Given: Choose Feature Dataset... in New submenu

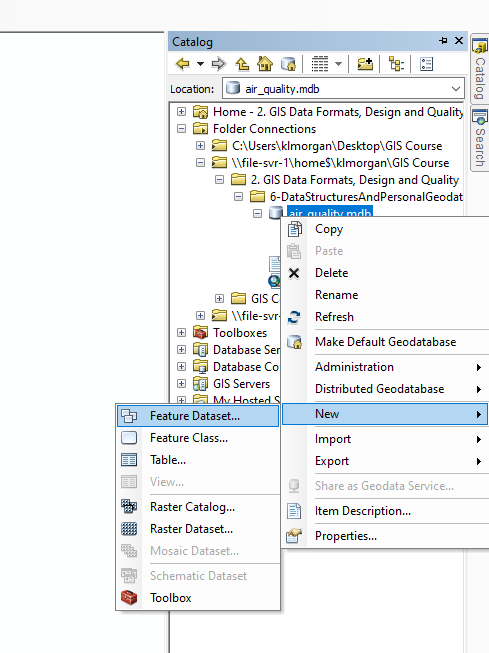Looking at the screenshot, I should [x=198, y=416].
